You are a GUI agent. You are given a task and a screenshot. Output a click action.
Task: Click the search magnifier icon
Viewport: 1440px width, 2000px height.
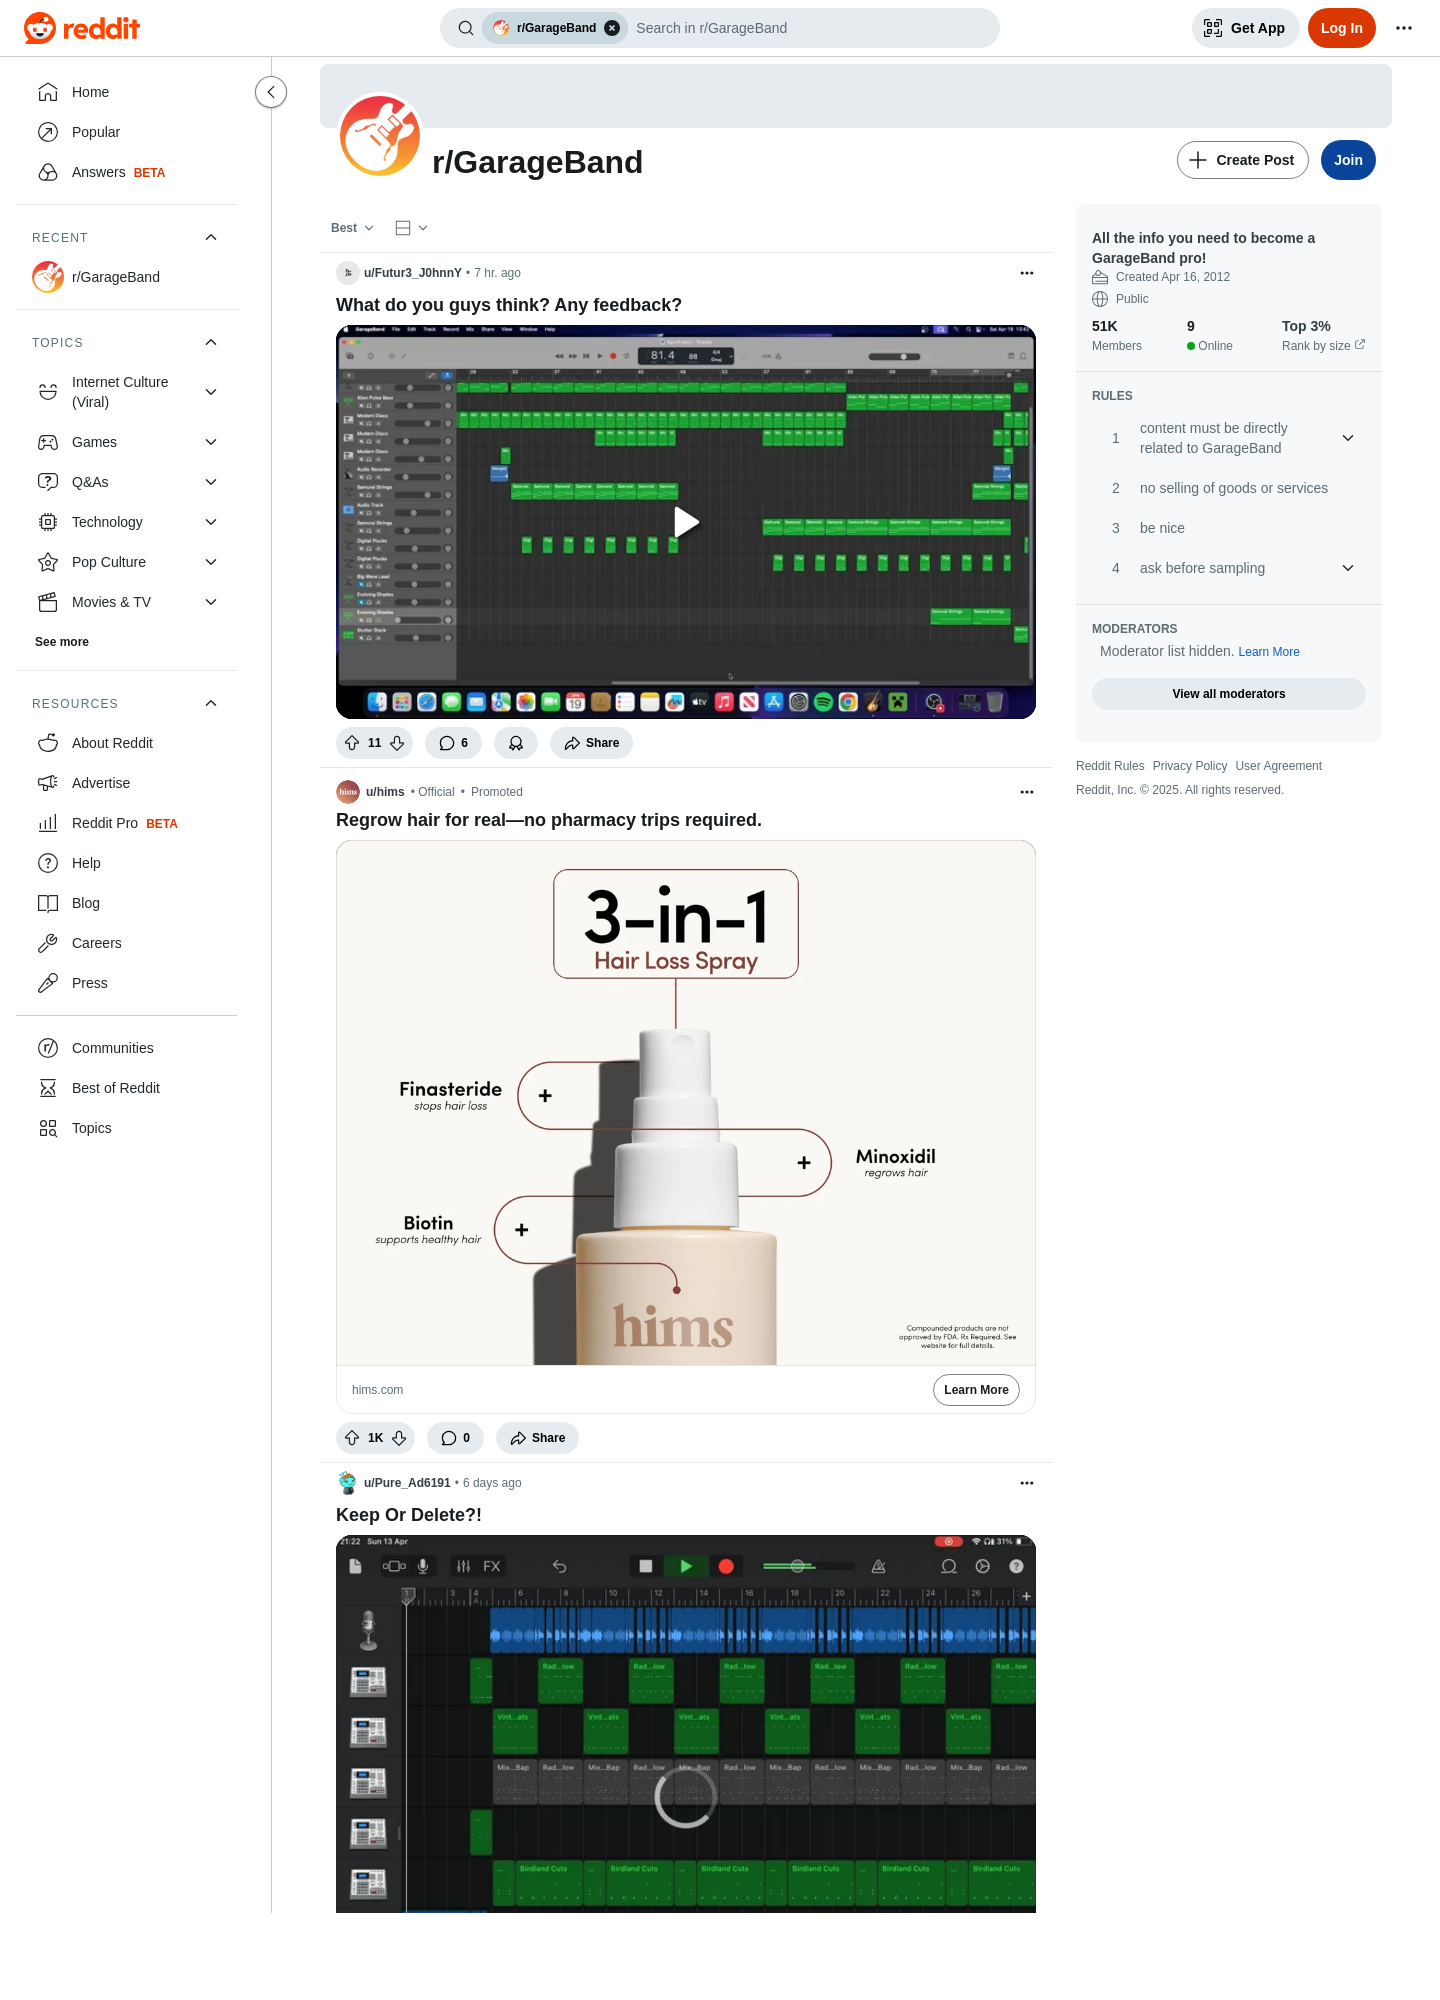point(466,28)
